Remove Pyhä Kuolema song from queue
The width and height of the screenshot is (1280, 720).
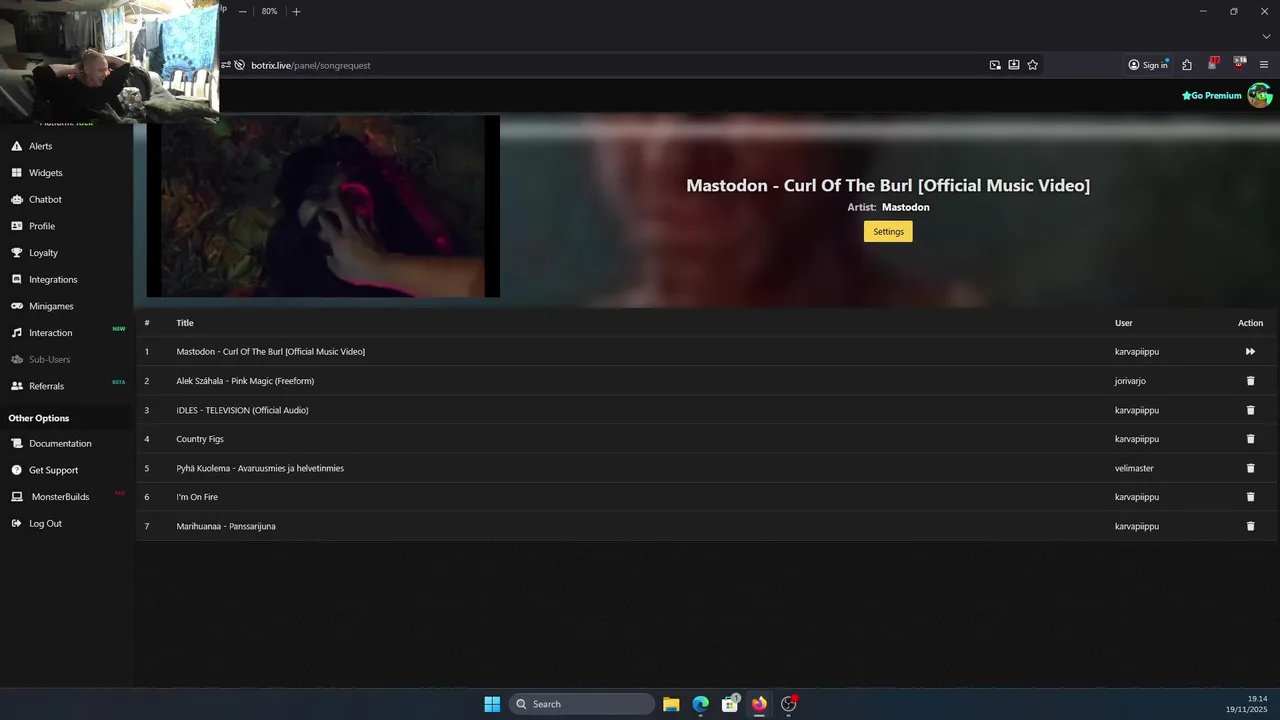[x=1250, y=468]
